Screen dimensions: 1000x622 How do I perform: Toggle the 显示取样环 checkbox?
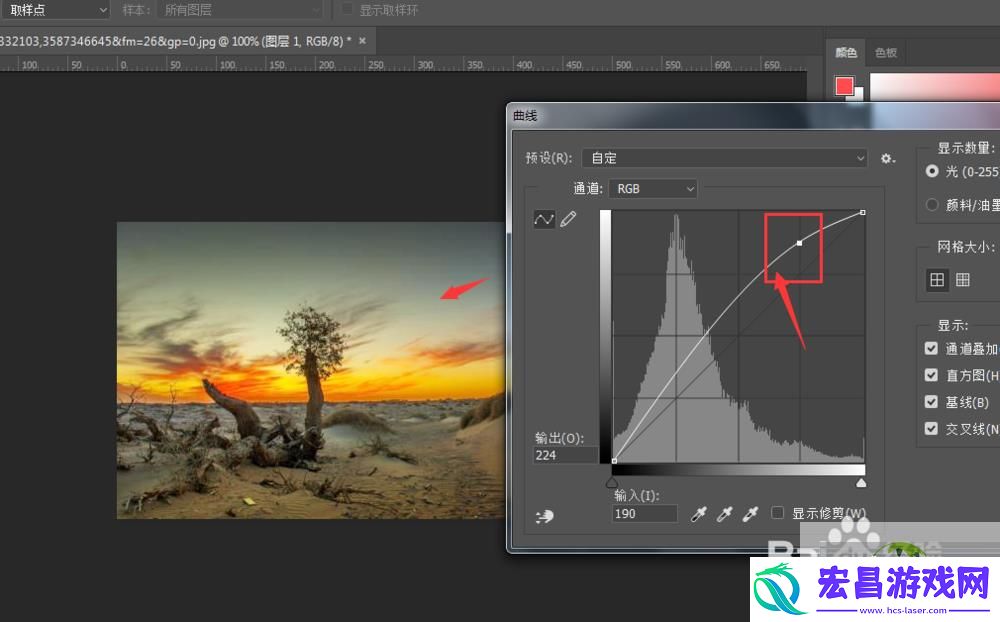(x=347, y=9)
